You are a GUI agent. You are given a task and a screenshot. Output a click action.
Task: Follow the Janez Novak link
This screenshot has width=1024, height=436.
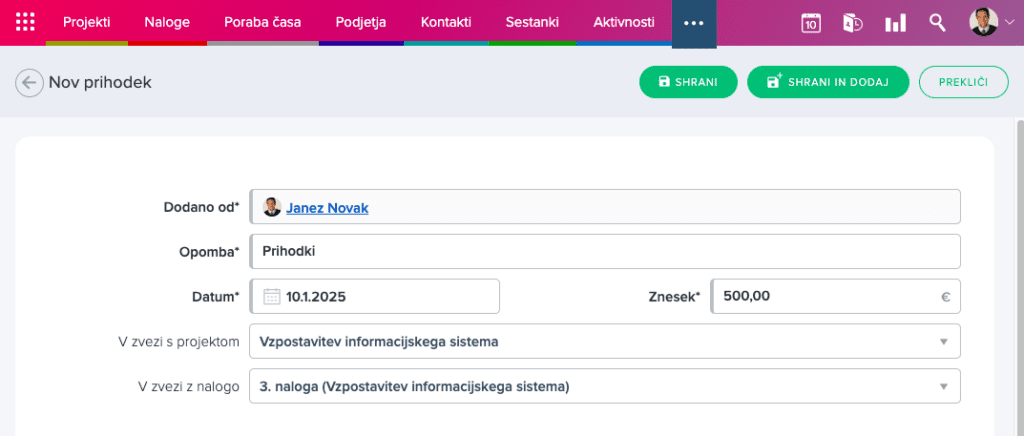(327, 208)
